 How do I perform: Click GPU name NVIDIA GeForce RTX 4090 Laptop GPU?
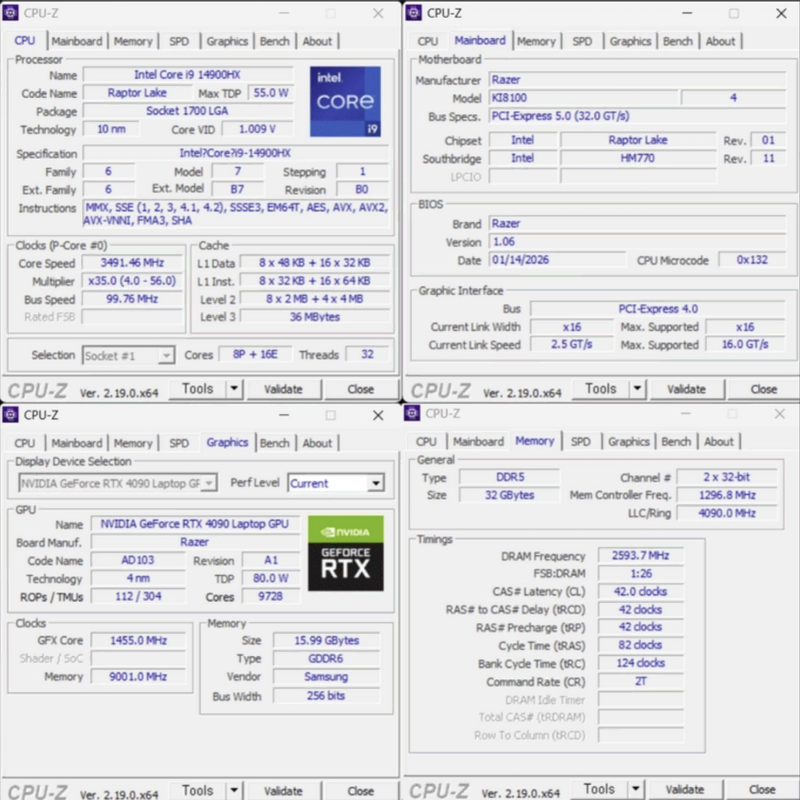pos(194,524)
